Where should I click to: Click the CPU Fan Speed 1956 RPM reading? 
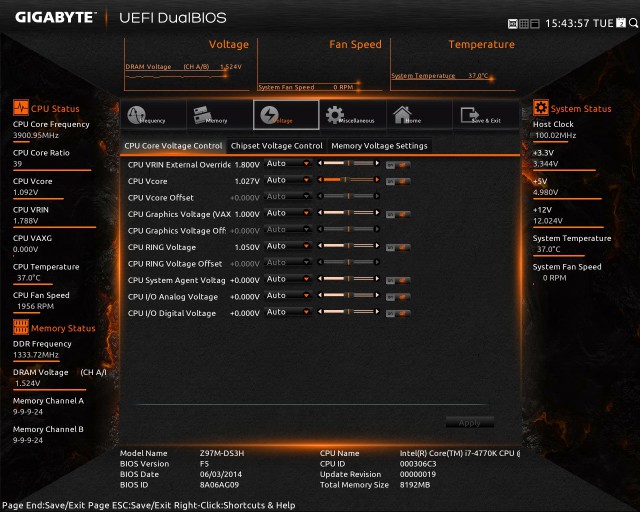pyautogui.click(x=35, y=306)
